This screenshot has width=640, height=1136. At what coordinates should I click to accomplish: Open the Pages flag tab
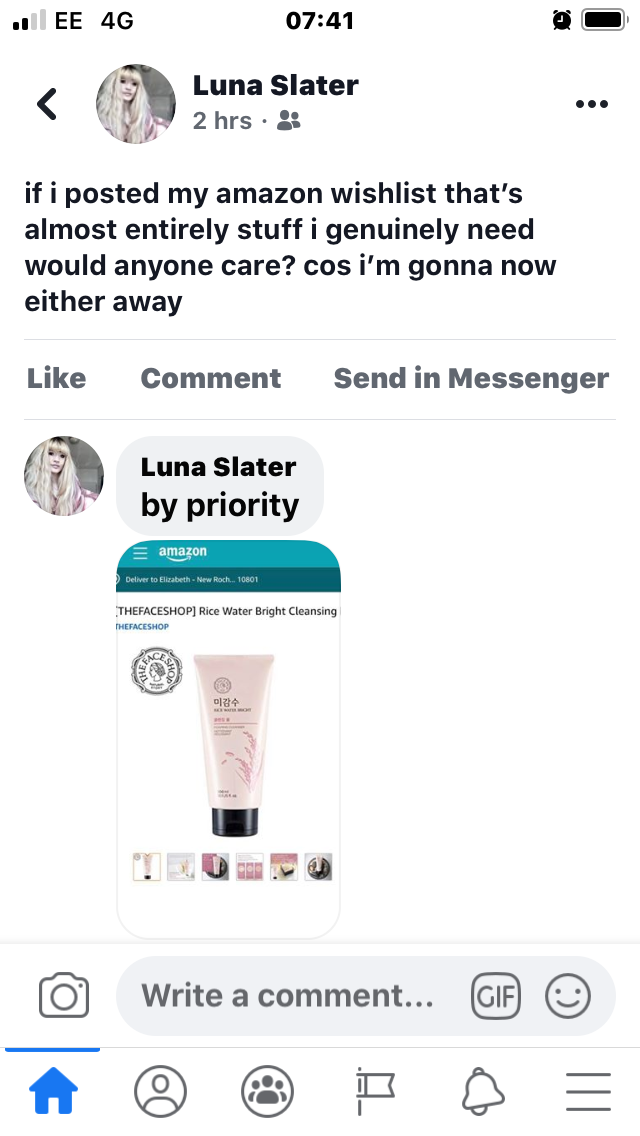[x=375, y=1092]
